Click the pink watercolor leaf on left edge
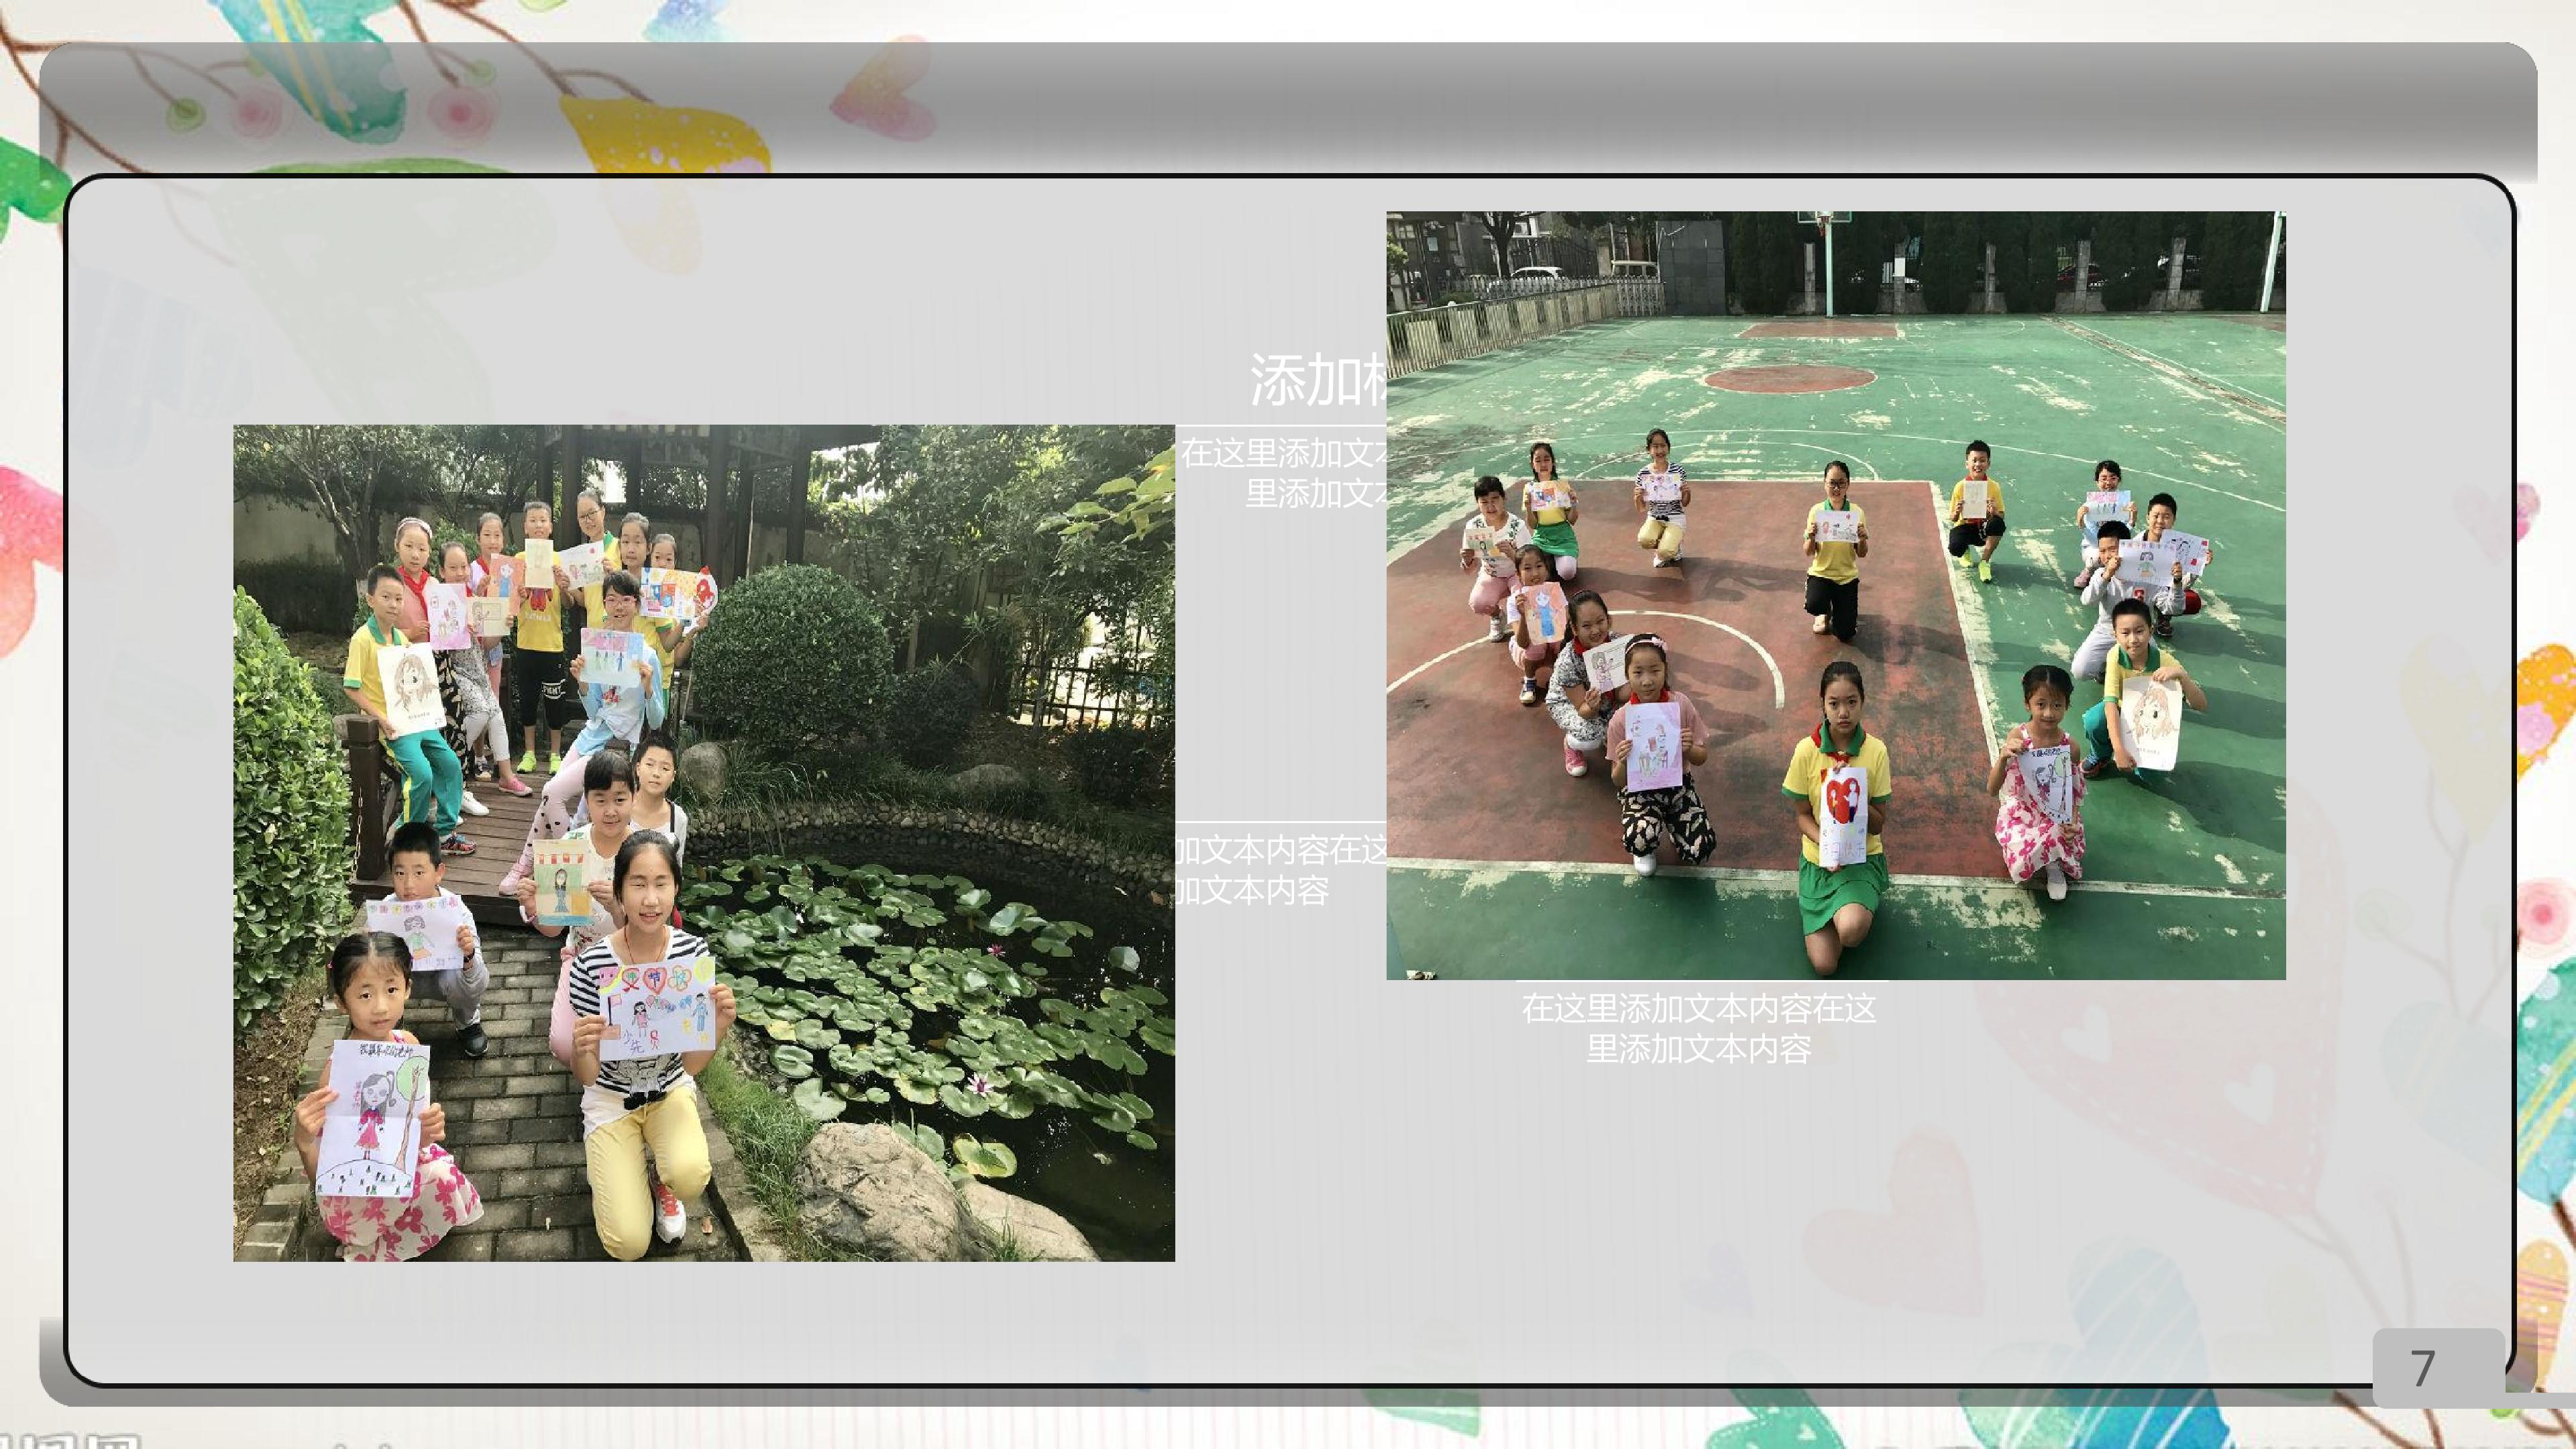 tap(28, 560)
